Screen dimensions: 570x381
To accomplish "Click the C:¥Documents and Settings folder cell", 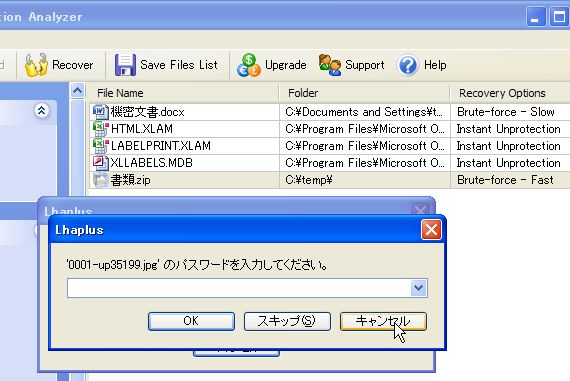I will click(365, 112).
